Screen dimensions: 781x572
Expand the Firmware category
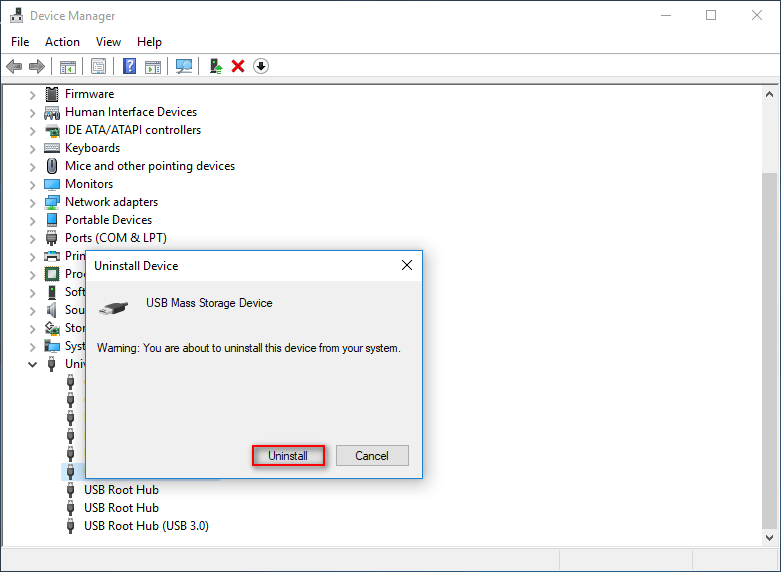point(32,94)
